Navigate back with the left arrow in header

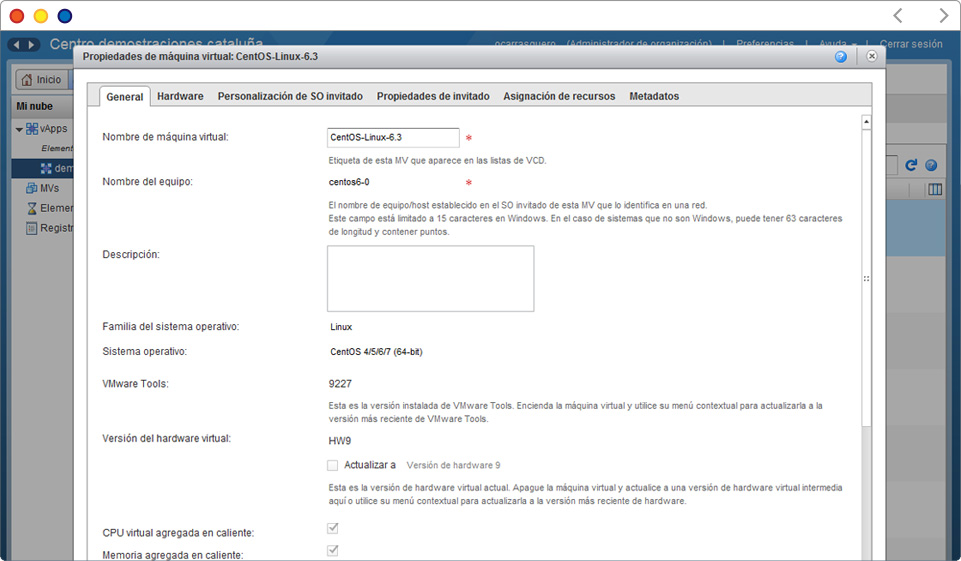[16, 45]
